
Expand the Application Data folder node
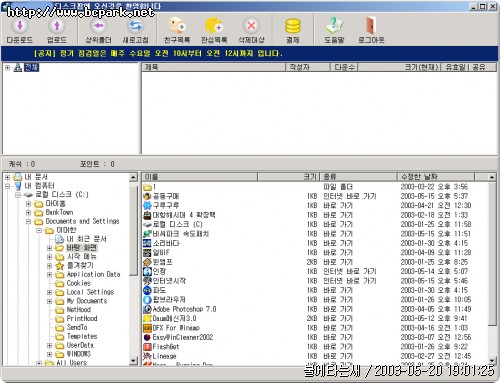(49, 275)
